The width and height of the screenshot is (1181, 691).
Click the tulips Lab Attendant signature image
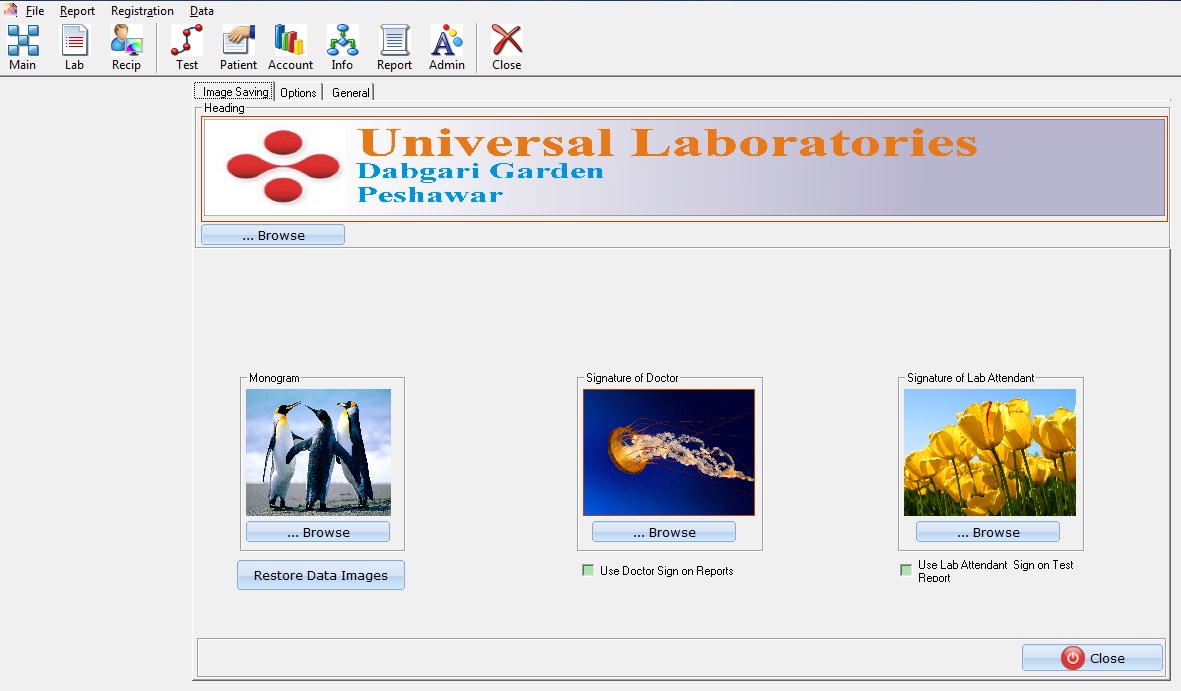coord(990,452)
